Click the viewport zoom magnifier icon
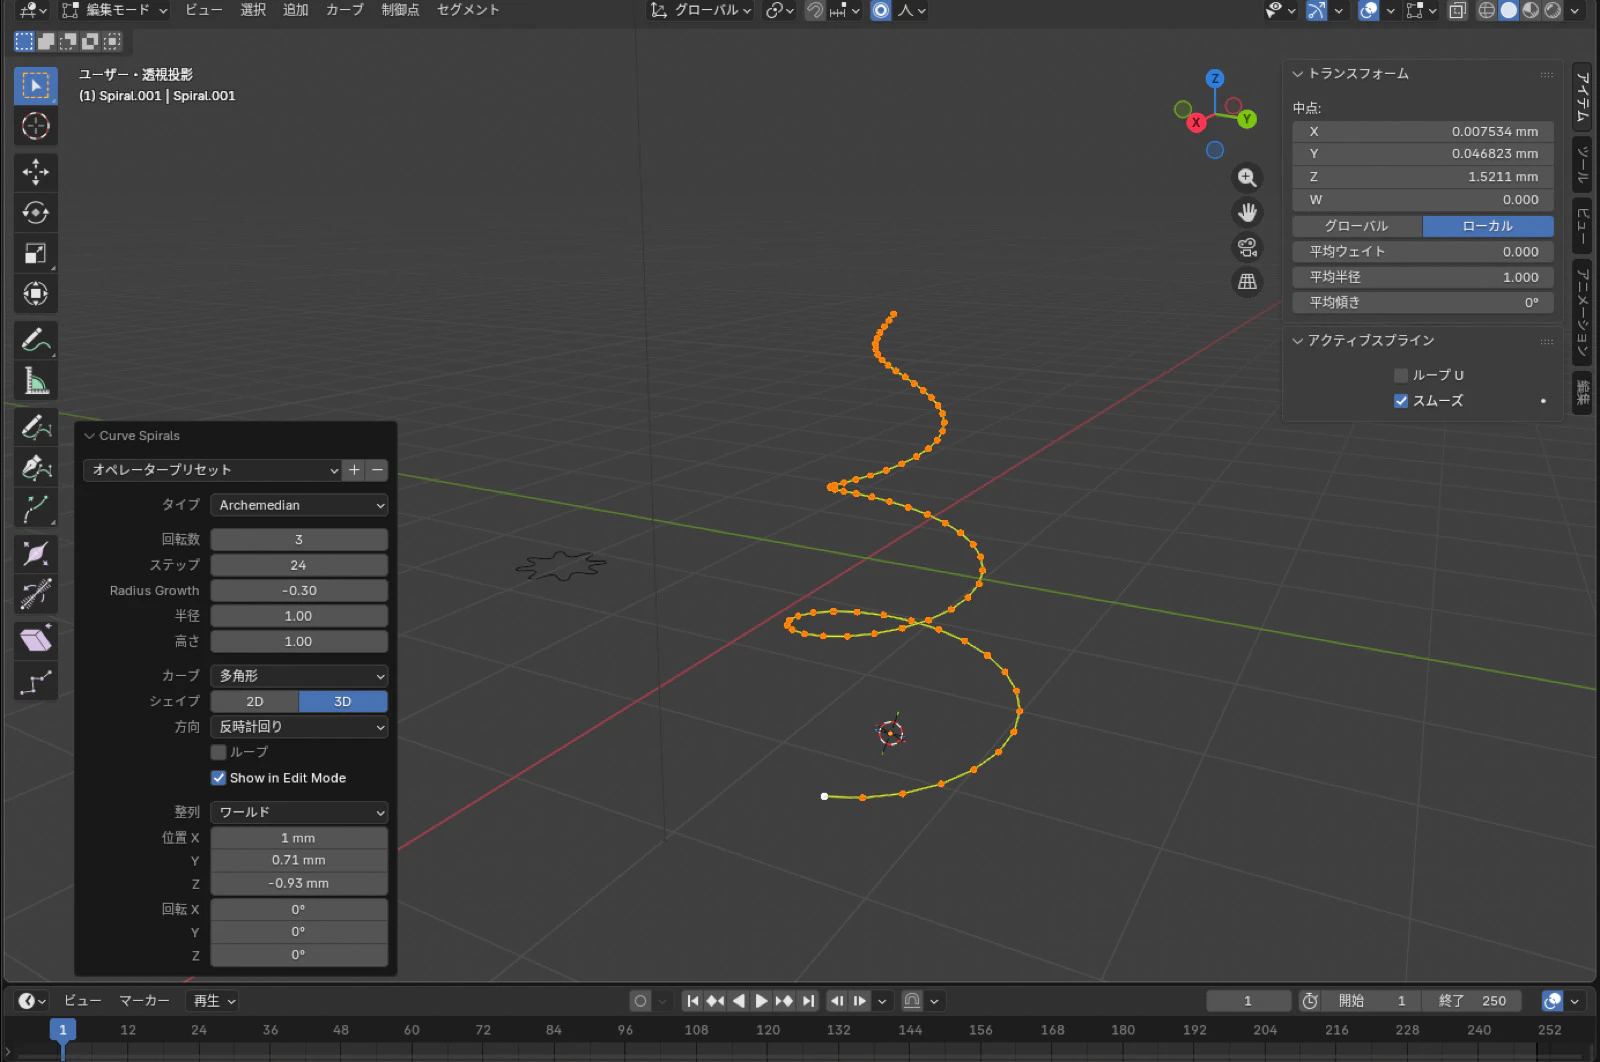This screenshot has width=1600, height=1062. coord(1247,178)
